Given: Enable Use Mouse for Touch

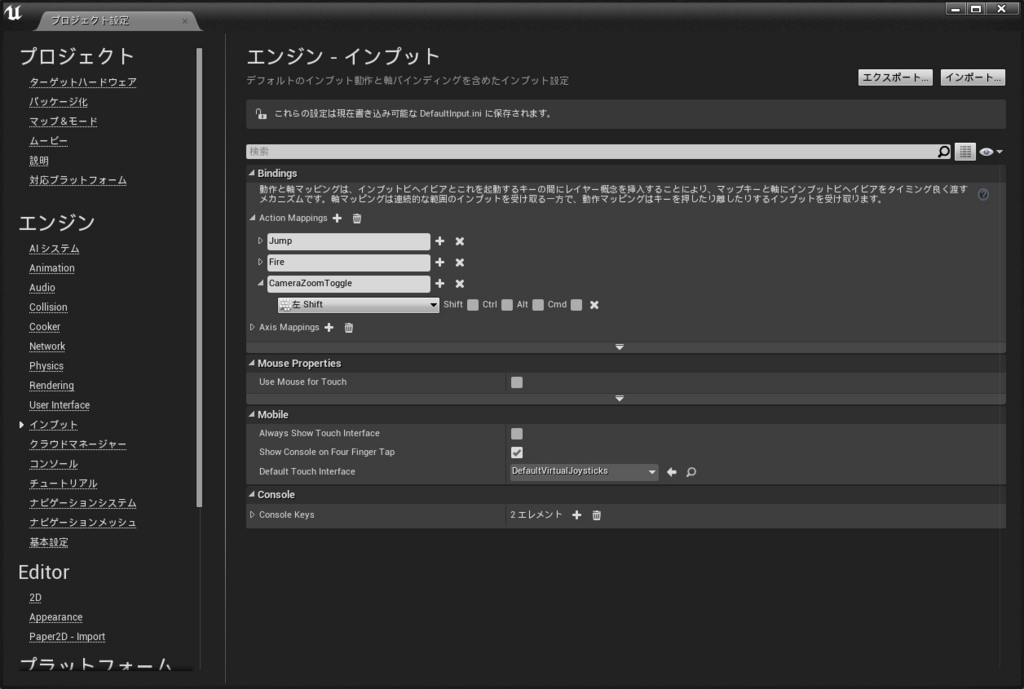Looking at the screenshot, I should click(517, 382).
